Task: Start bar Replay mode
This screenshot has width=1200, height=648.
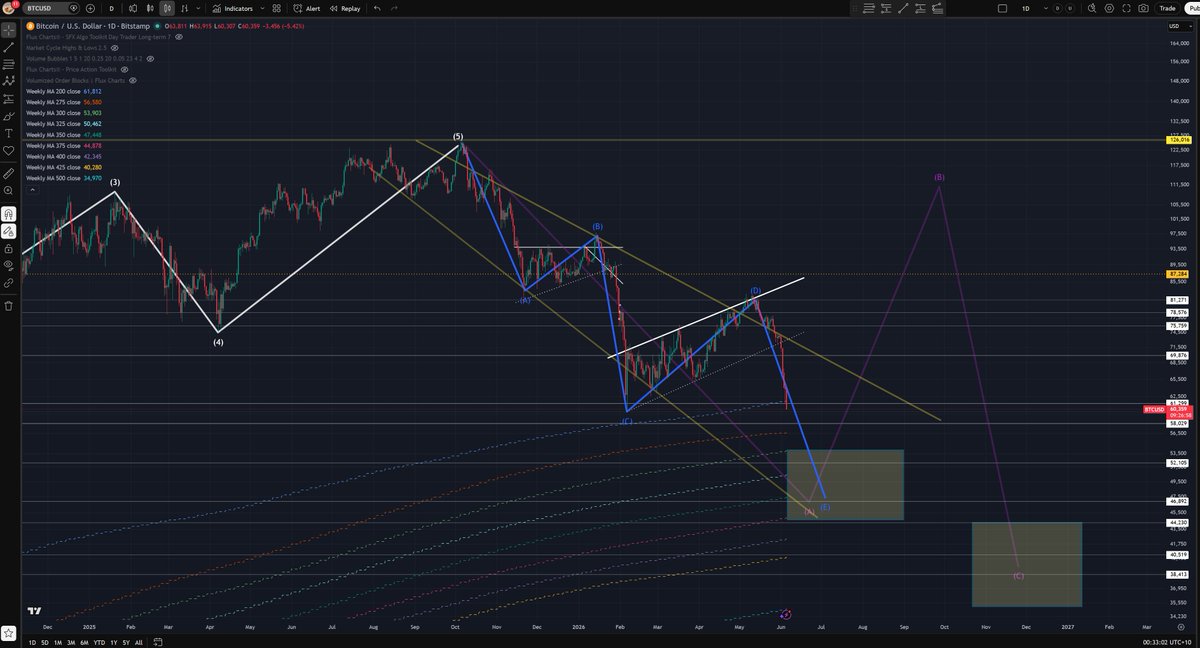Action: pos(345,8)
